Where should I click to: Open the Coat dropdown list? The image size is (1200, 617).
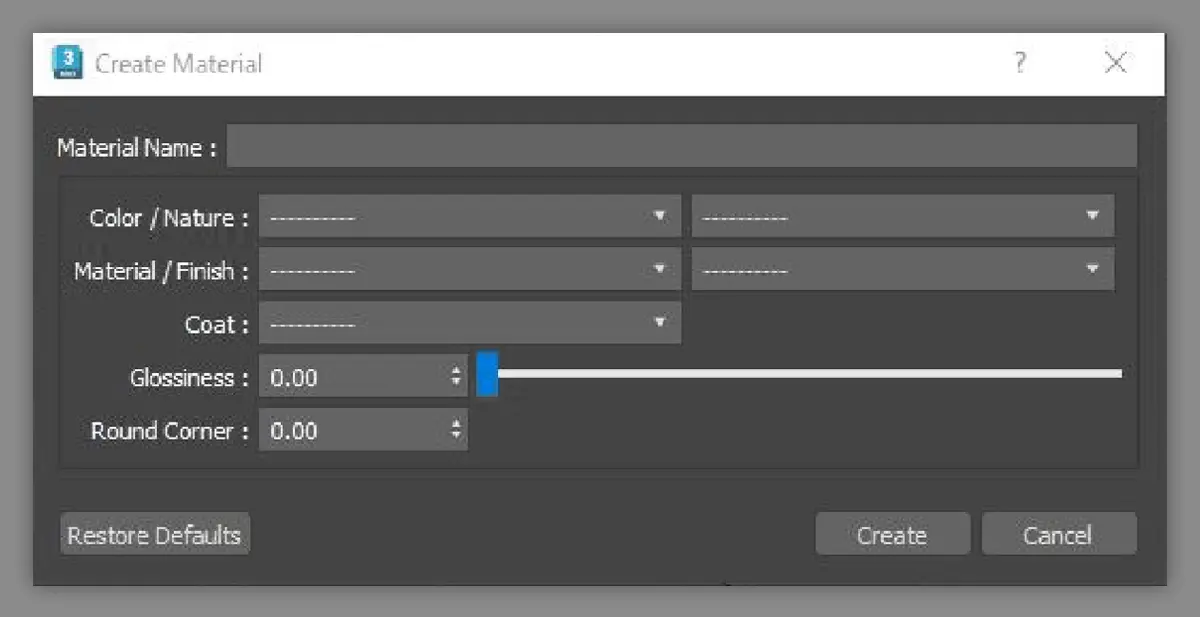tap(470, 323)
